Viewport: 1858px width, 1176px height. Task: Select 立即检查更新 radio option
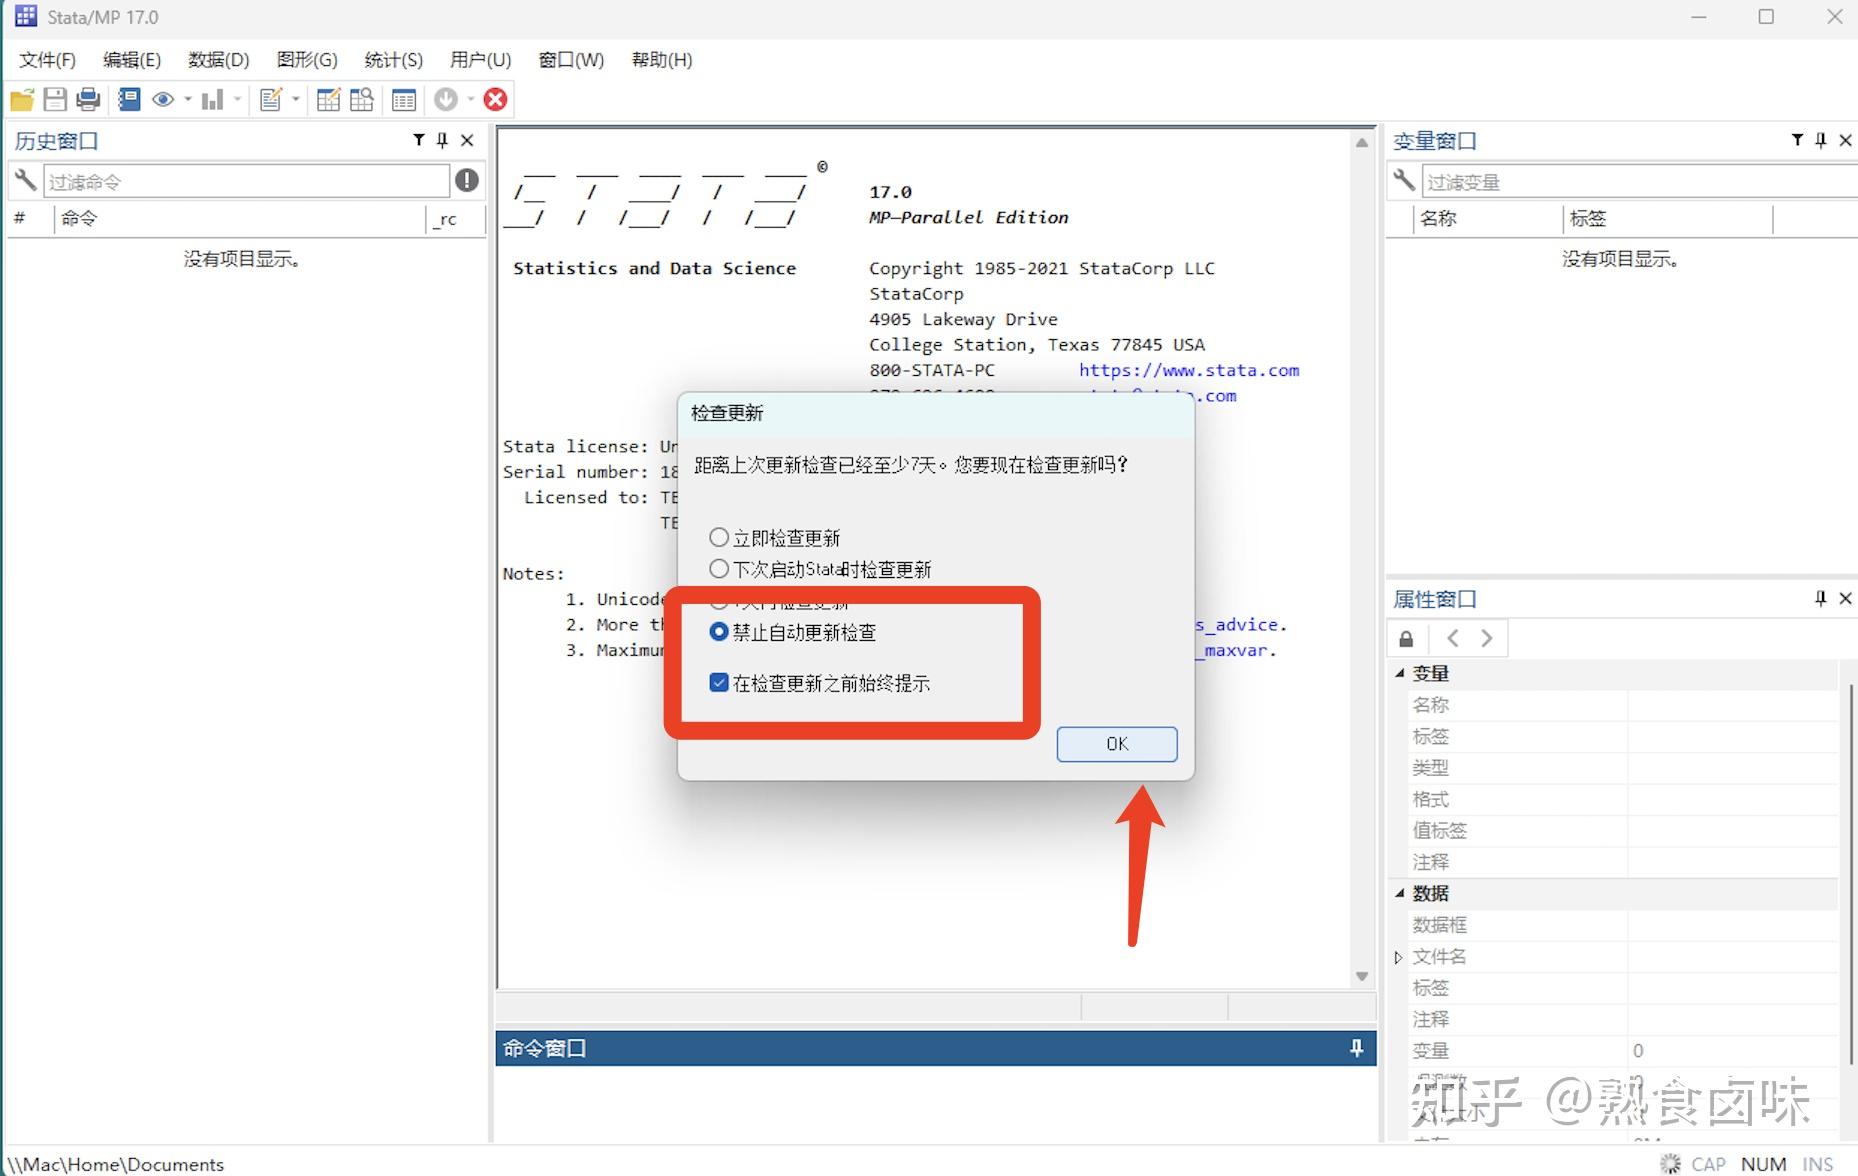(x=718, y=537)
